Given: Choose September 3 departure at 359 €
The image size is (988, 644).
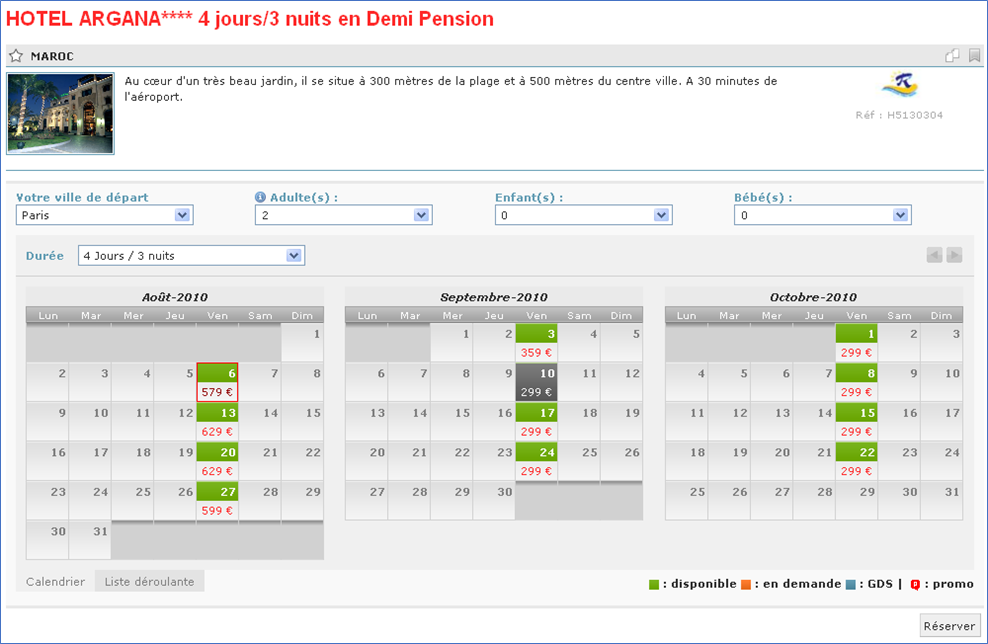Looking at the screenshot, I should point(537,343).
